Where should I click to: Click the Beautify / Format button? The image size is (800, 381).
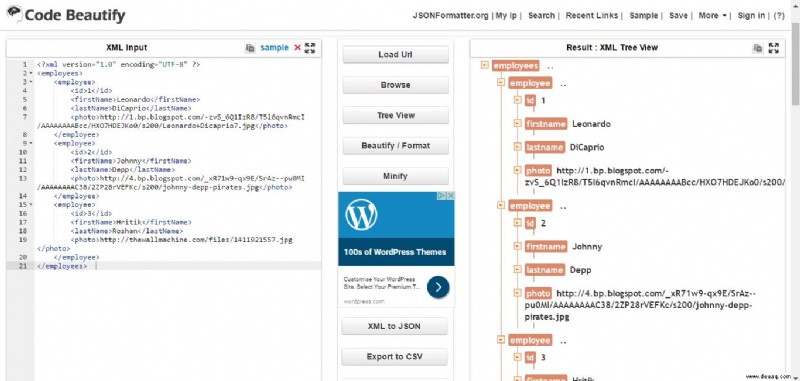[x=395, y=145]
